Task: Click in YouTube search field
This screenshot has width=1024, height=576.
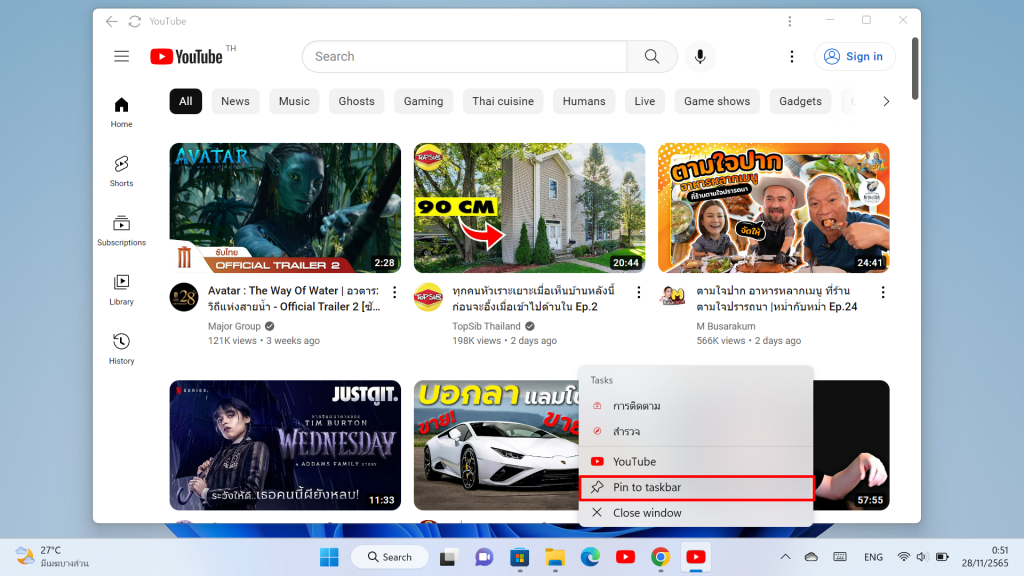Action: pos(464,56)
